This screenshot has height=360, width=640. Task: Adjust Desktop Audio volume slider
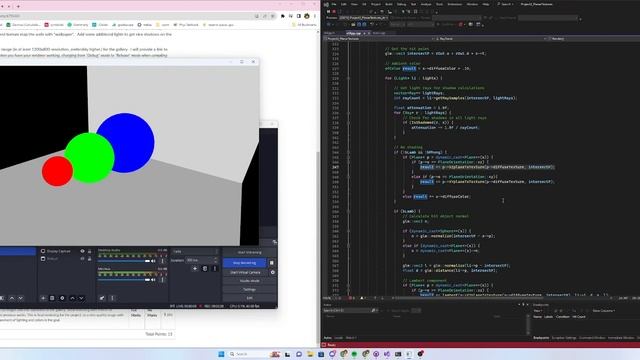coord(124,261)
